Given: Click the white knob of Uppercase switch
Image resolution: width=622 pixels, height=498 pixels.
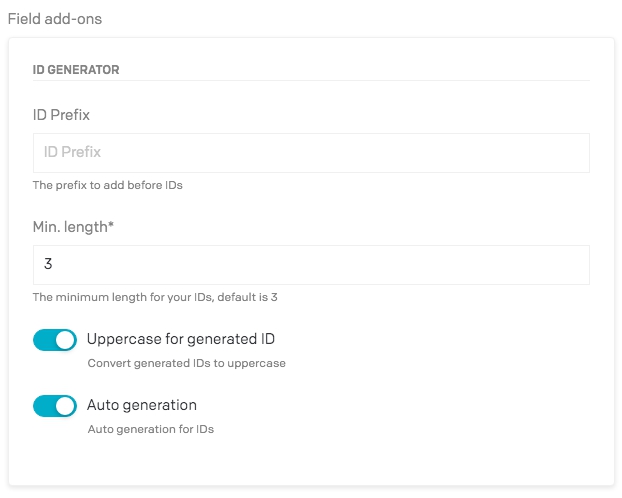Looking at the screenshot, I should tap(65, 340).
